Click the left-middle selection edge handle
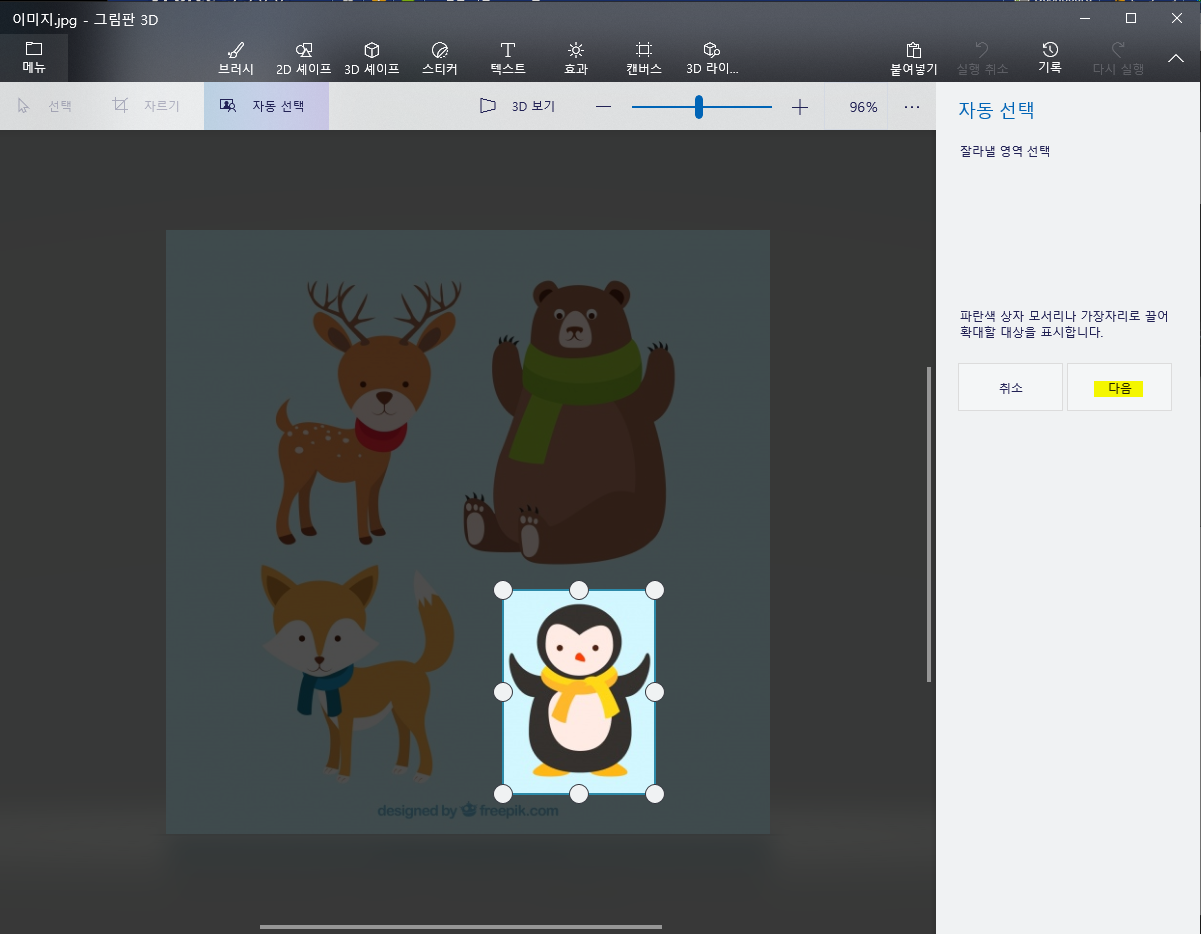The image size is (1201, 934). (x=503, y=692)
